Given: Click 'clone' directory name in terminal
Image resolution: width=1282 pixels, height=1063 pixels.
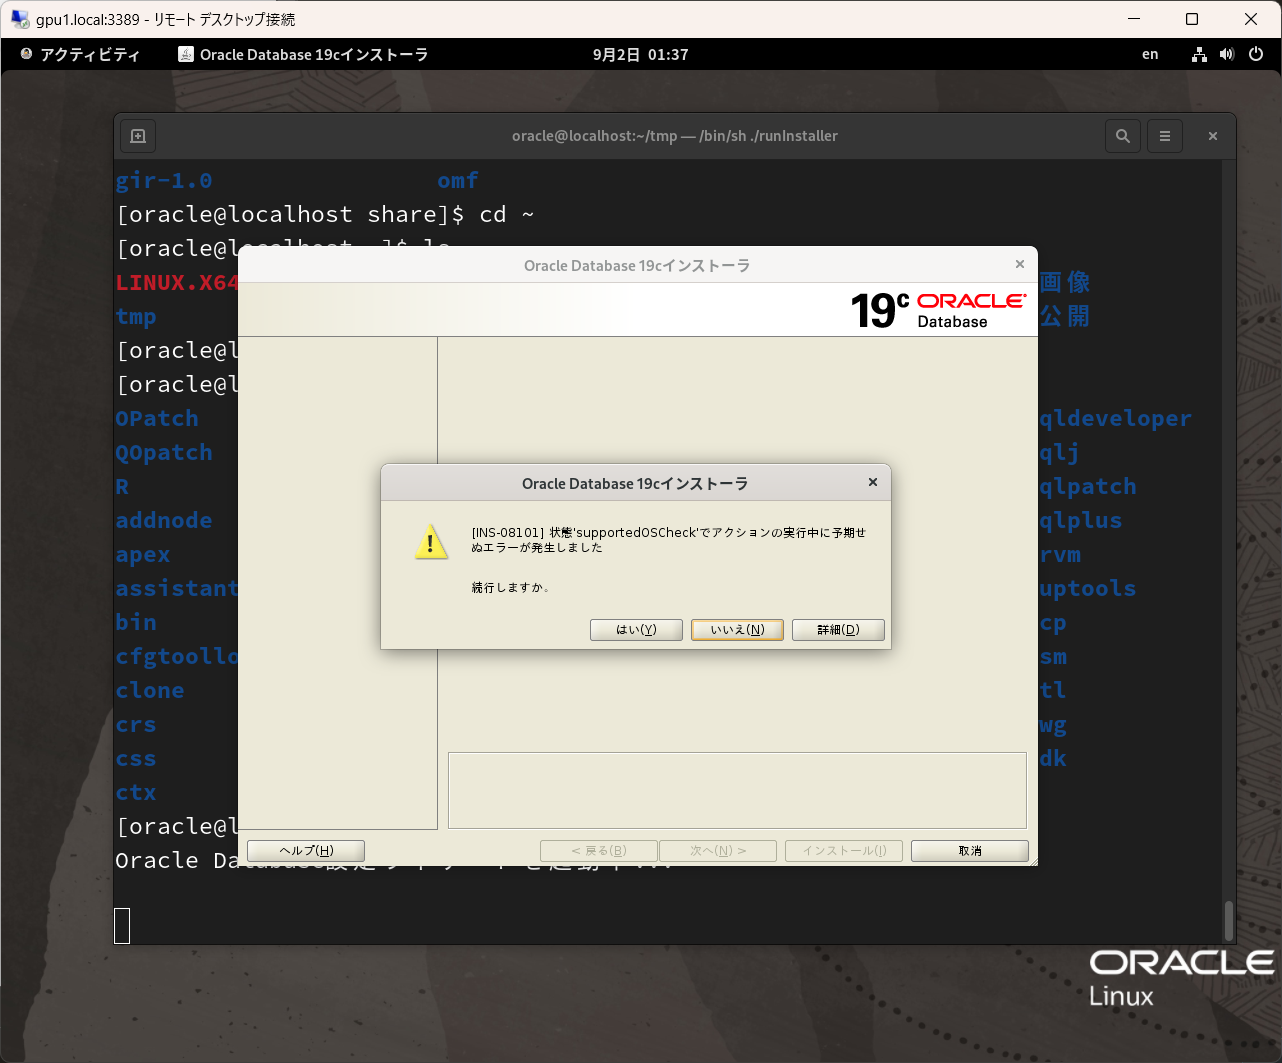Looking at the screenshot, I should tap(150, 690).
